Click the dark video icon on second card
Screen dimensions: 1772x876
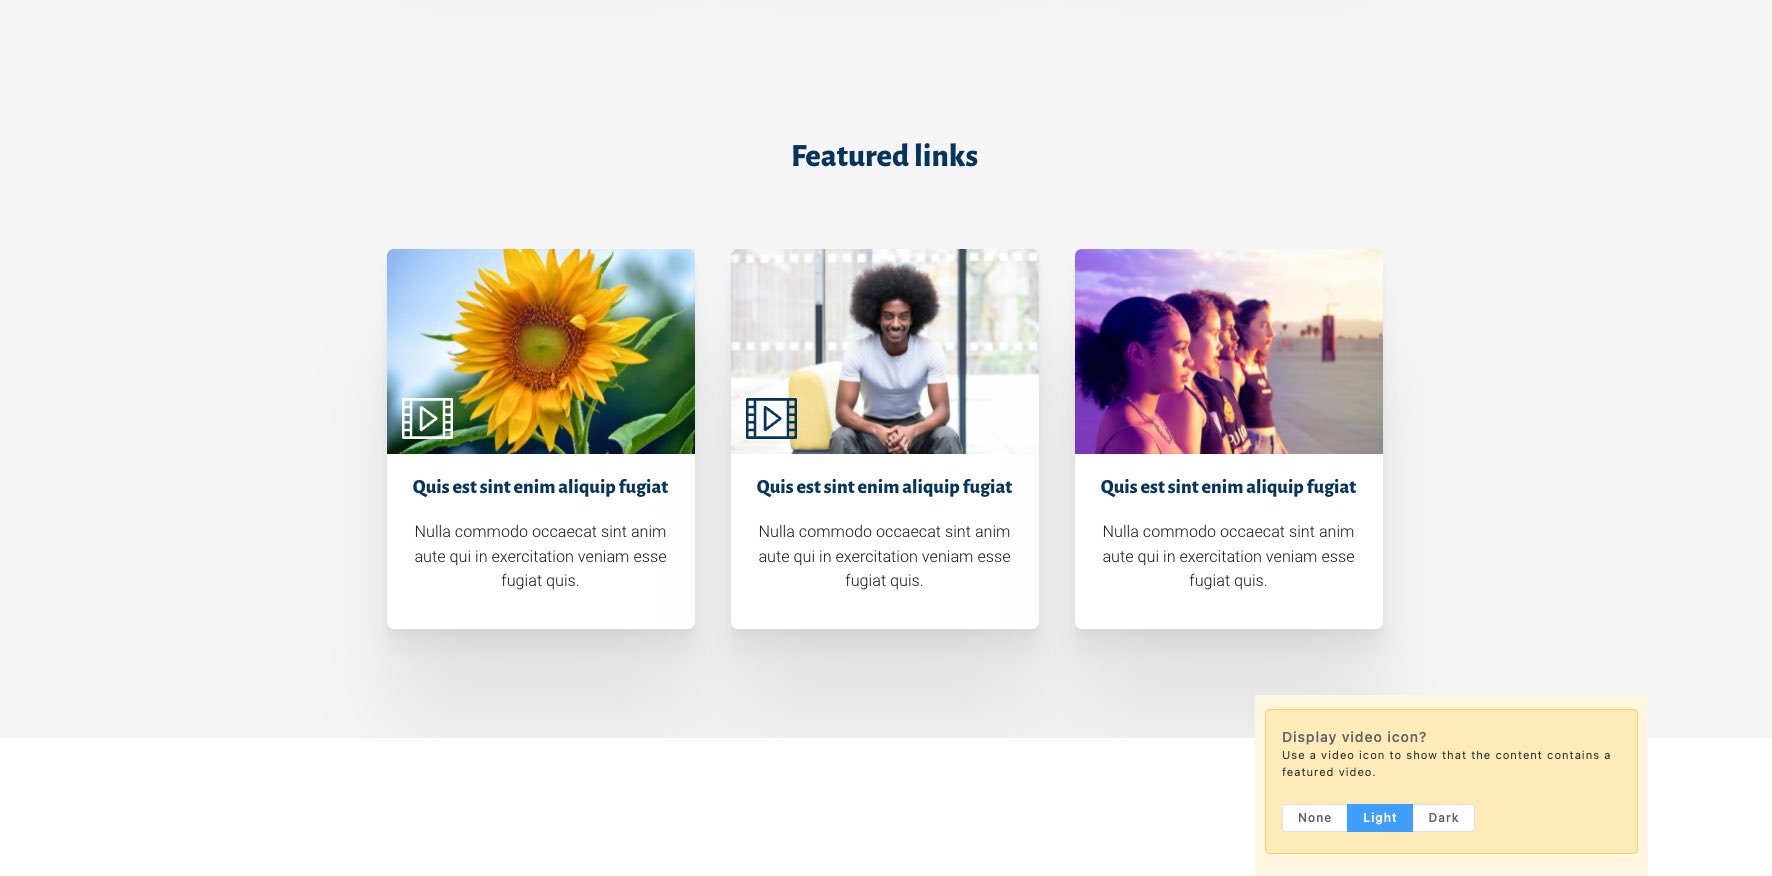pyautogui.click(x=771, y=419)
